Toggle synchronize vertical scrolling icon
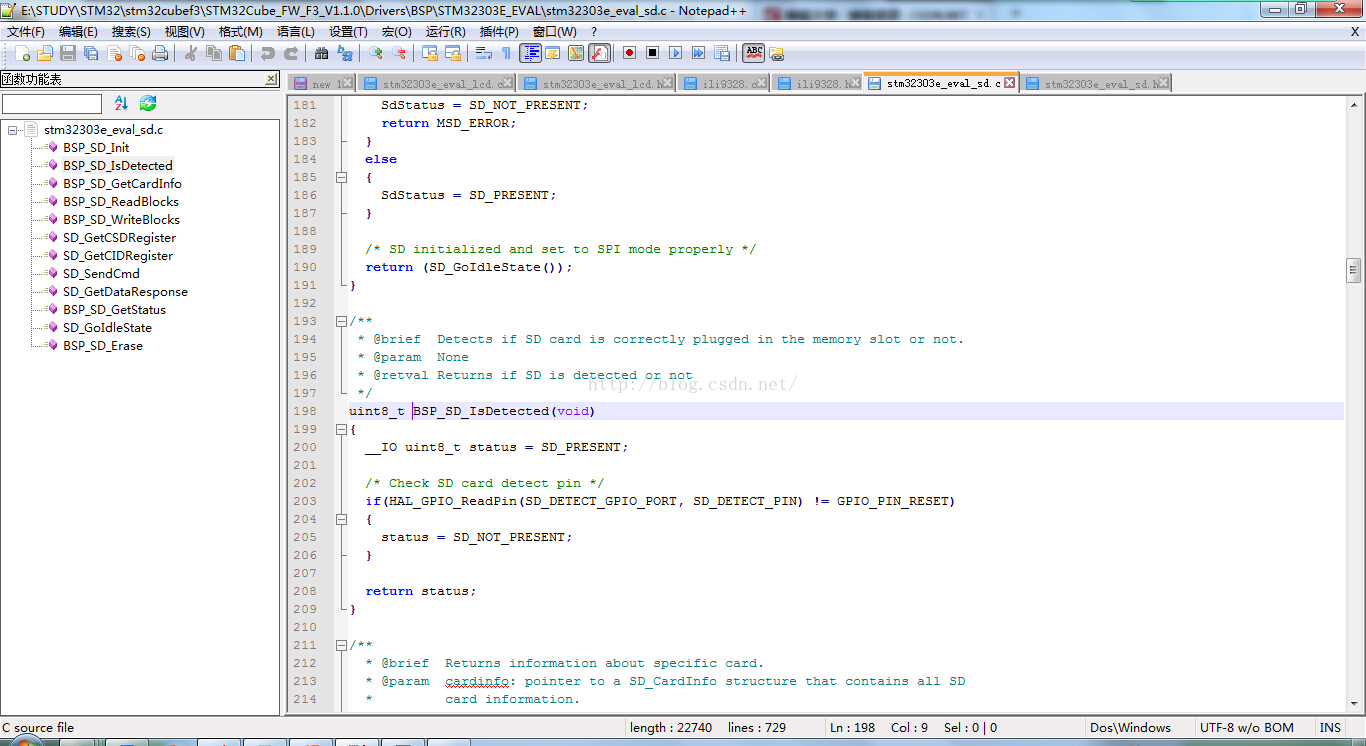This screenshot has width=1366, height=746. point(430,53)
